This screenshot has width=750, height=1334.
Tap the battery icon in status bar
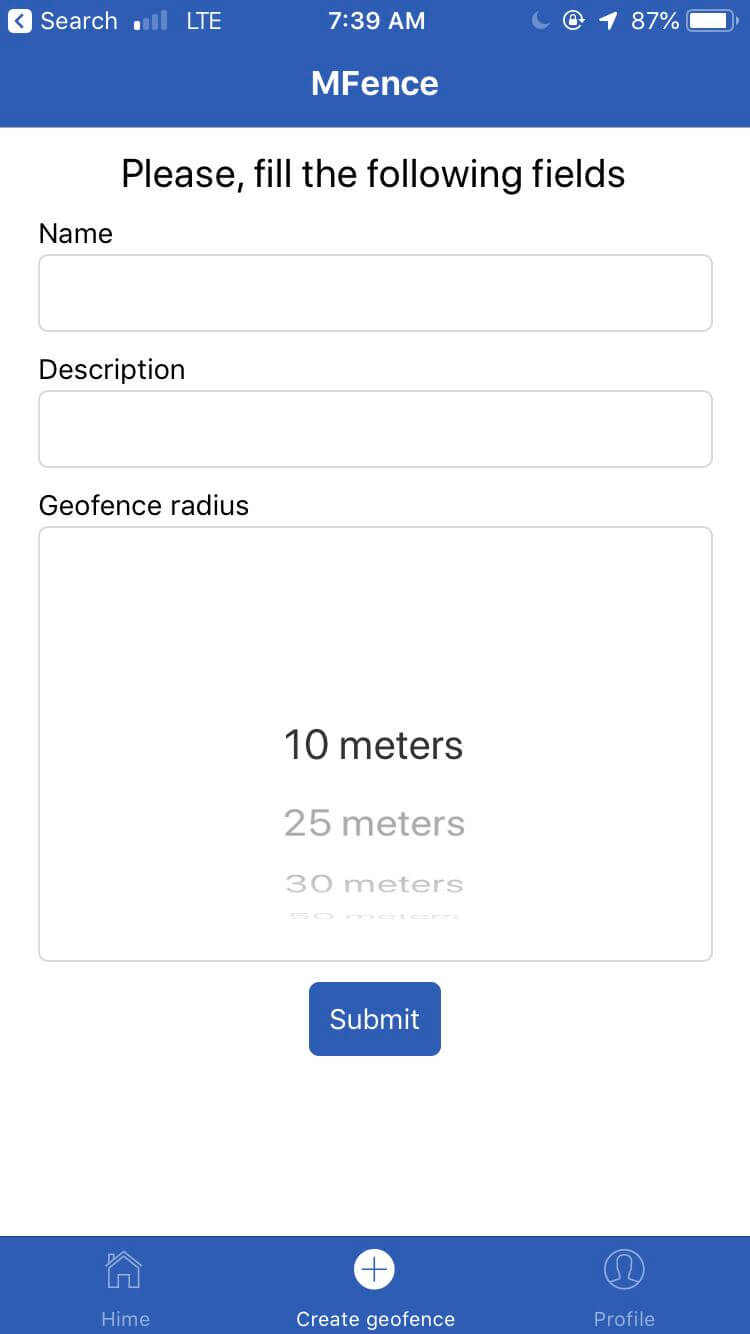tap(712, 21)
